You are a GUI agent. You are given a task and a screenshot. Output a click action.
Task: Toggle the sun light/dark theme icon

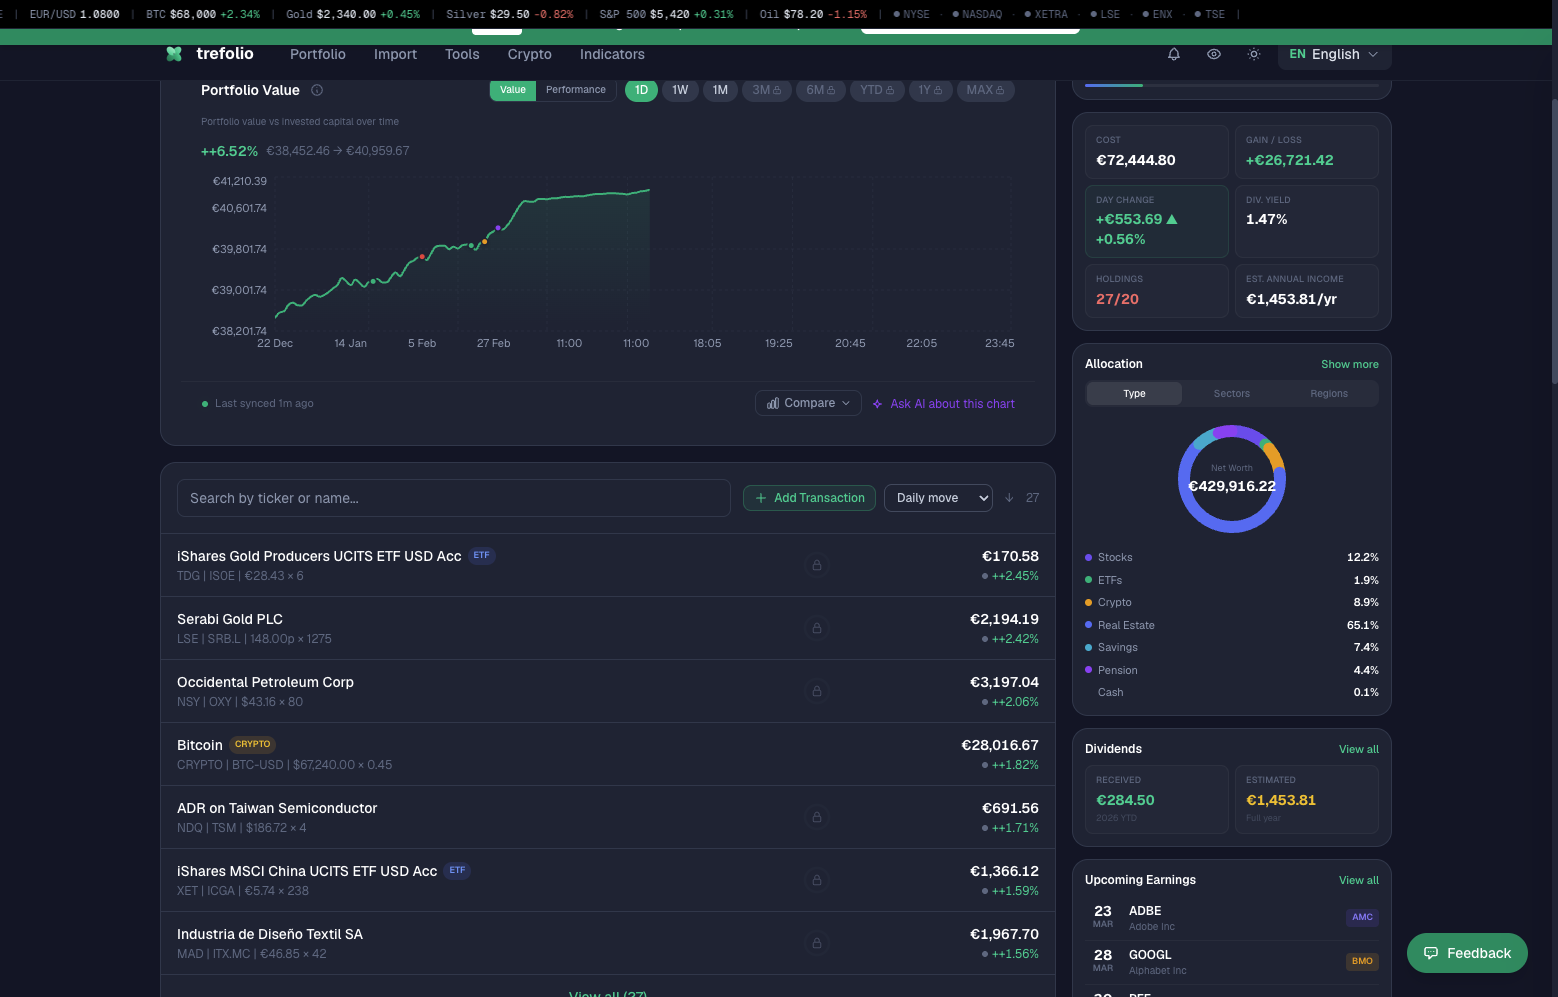[x=1254, y=54]
